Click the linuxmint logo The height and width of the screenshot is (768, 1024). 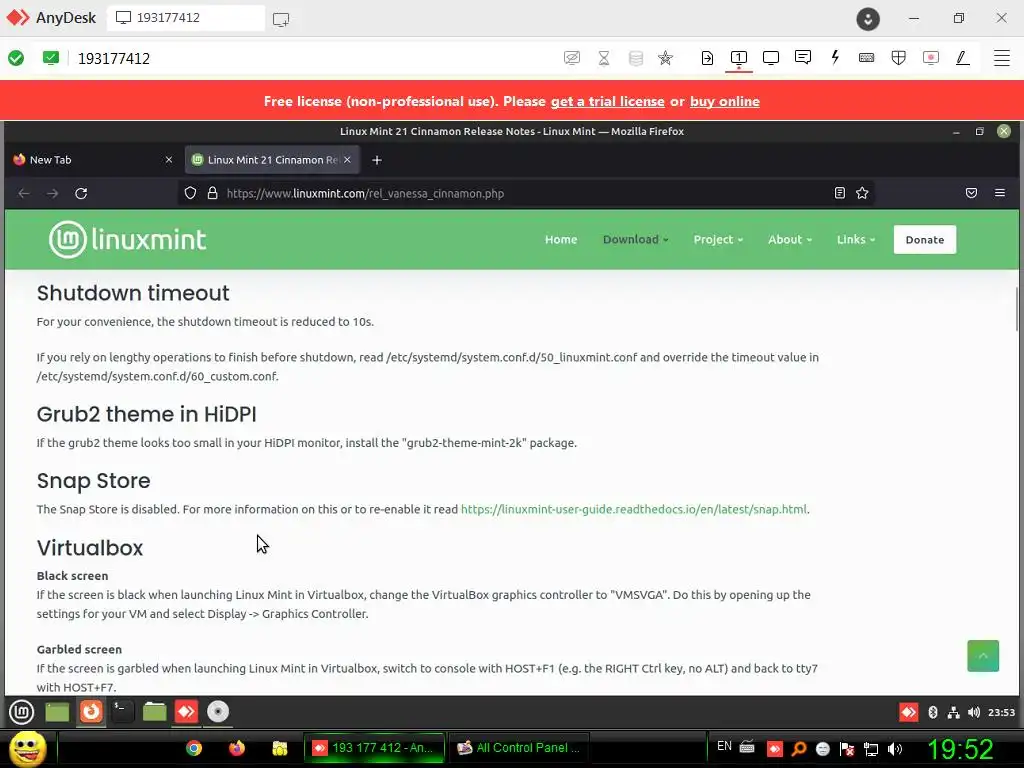pyautogui.click(x=127, y=239)
